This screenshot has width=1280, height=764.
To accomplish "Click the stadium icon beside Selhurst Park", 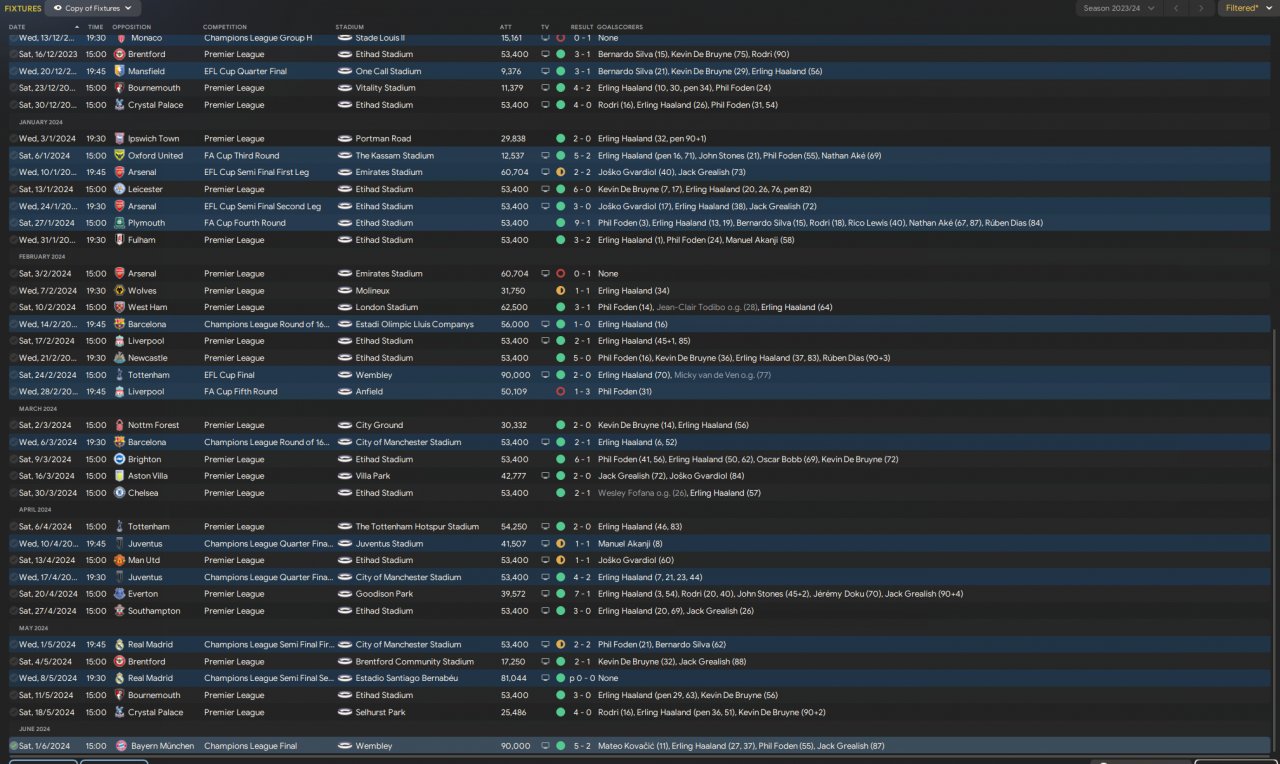I will coord(345,712).
